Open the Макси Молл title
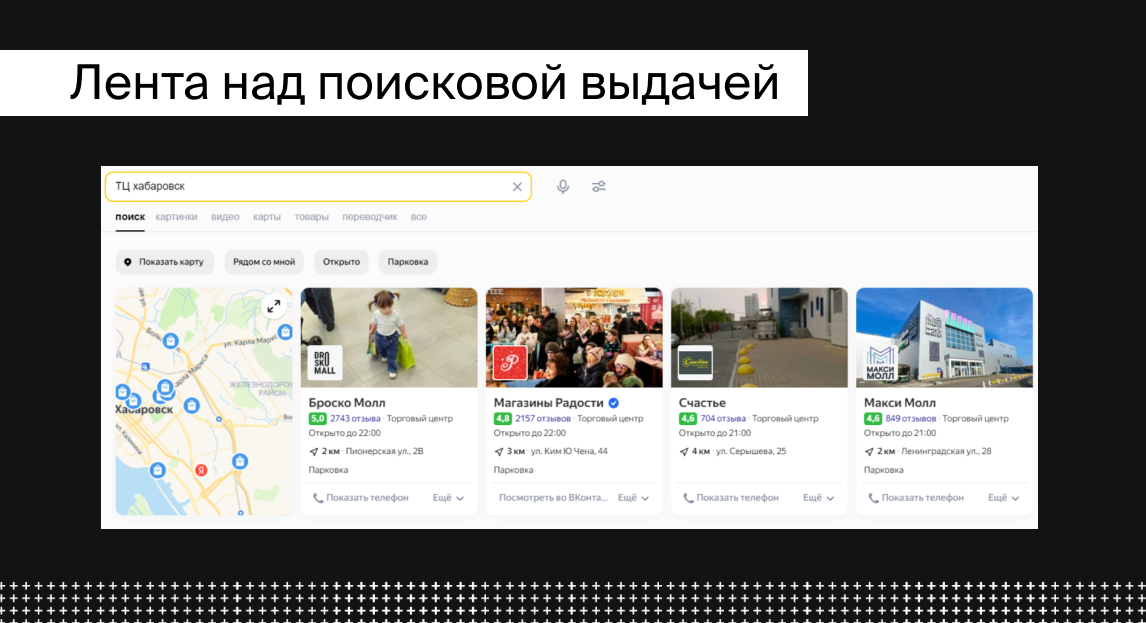 click(900, 403)
